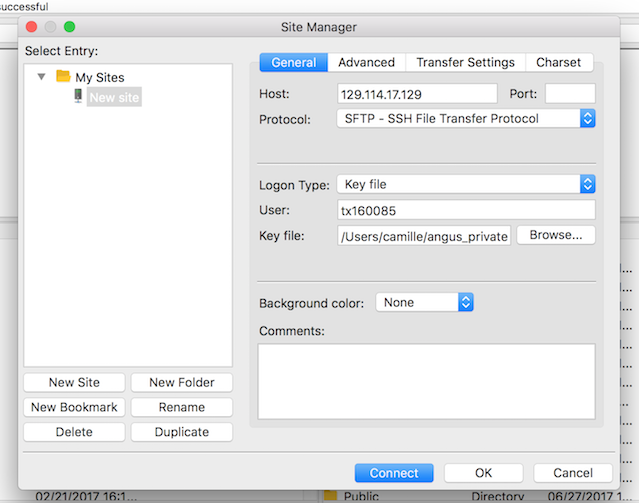Open the Protocol dropdown
639x503 pixels.
(x=466, y=119)
